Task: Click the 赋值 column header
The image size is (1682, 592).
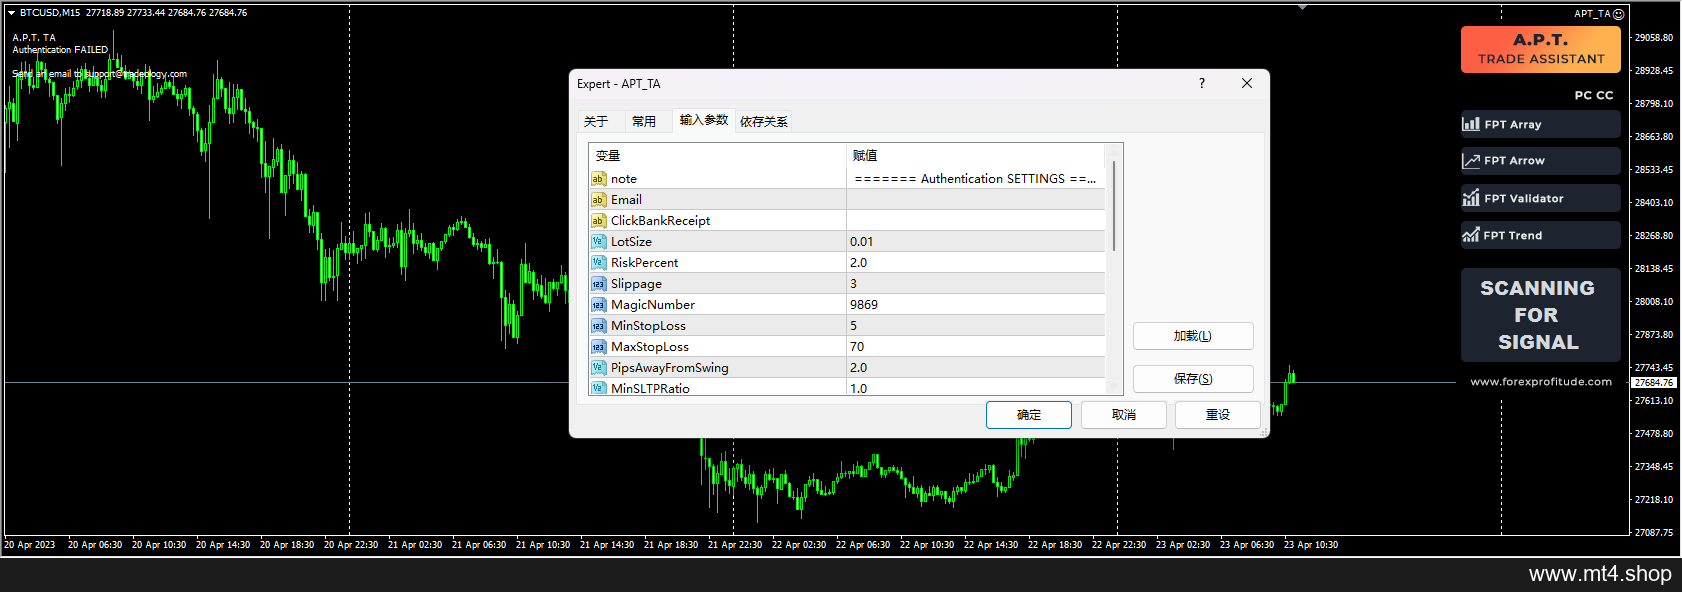Action: pyautogui.click(x=976, y=156)
